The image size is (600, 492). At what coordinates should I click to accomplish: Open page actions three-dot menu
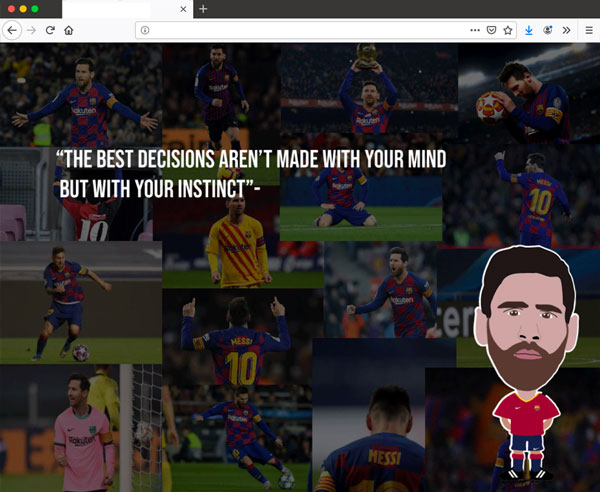(x=474, y=30)
